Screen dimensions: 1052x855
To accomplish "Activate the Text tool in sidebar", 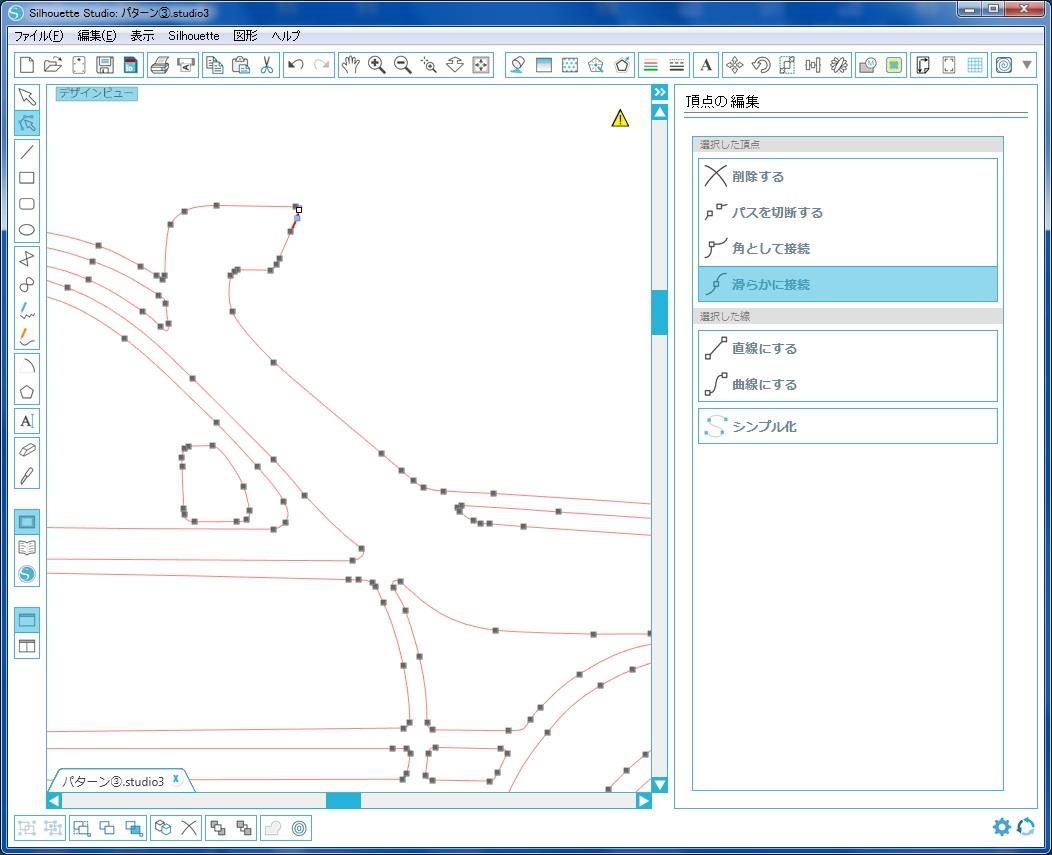I will click(x=27, y=421).
